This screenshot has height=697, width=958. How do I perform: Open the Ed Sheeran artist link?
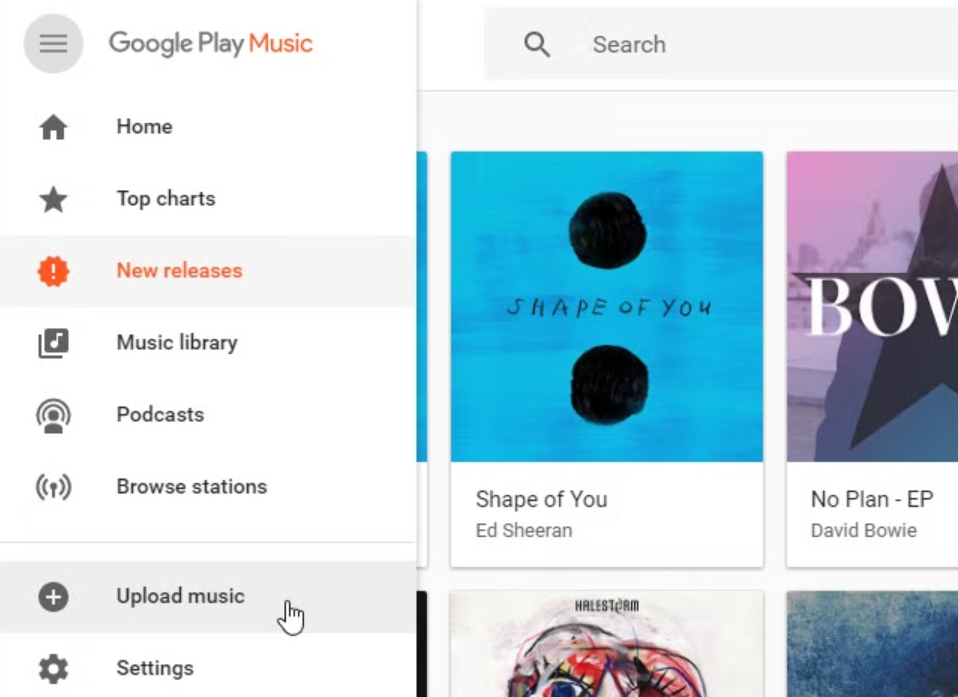(524, 530)
